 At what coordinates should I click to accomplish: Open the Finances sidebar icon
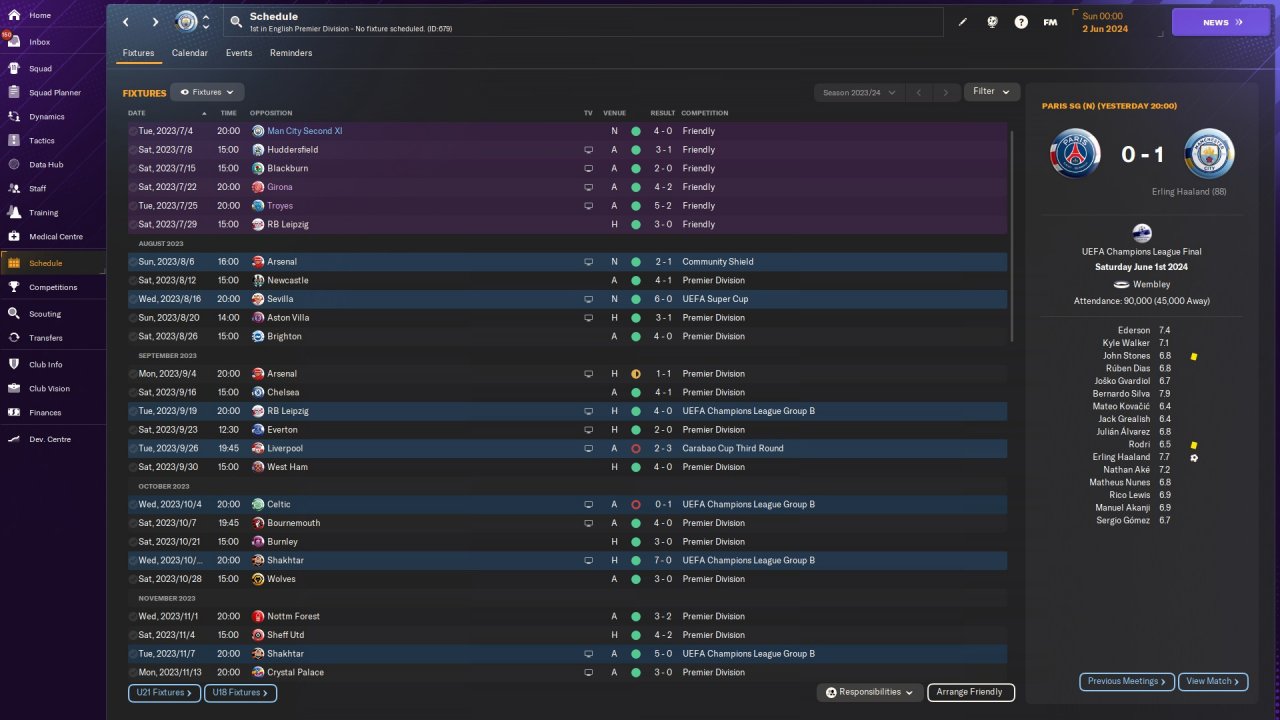[x=14, y=412]
